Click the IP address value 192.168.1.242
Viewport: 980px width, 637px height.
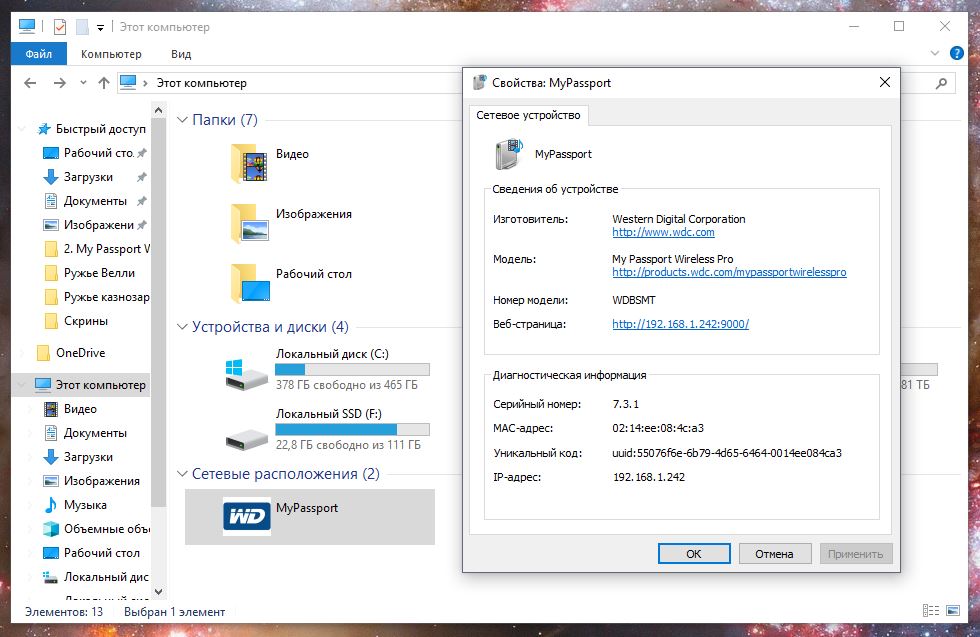pos(649,477)
